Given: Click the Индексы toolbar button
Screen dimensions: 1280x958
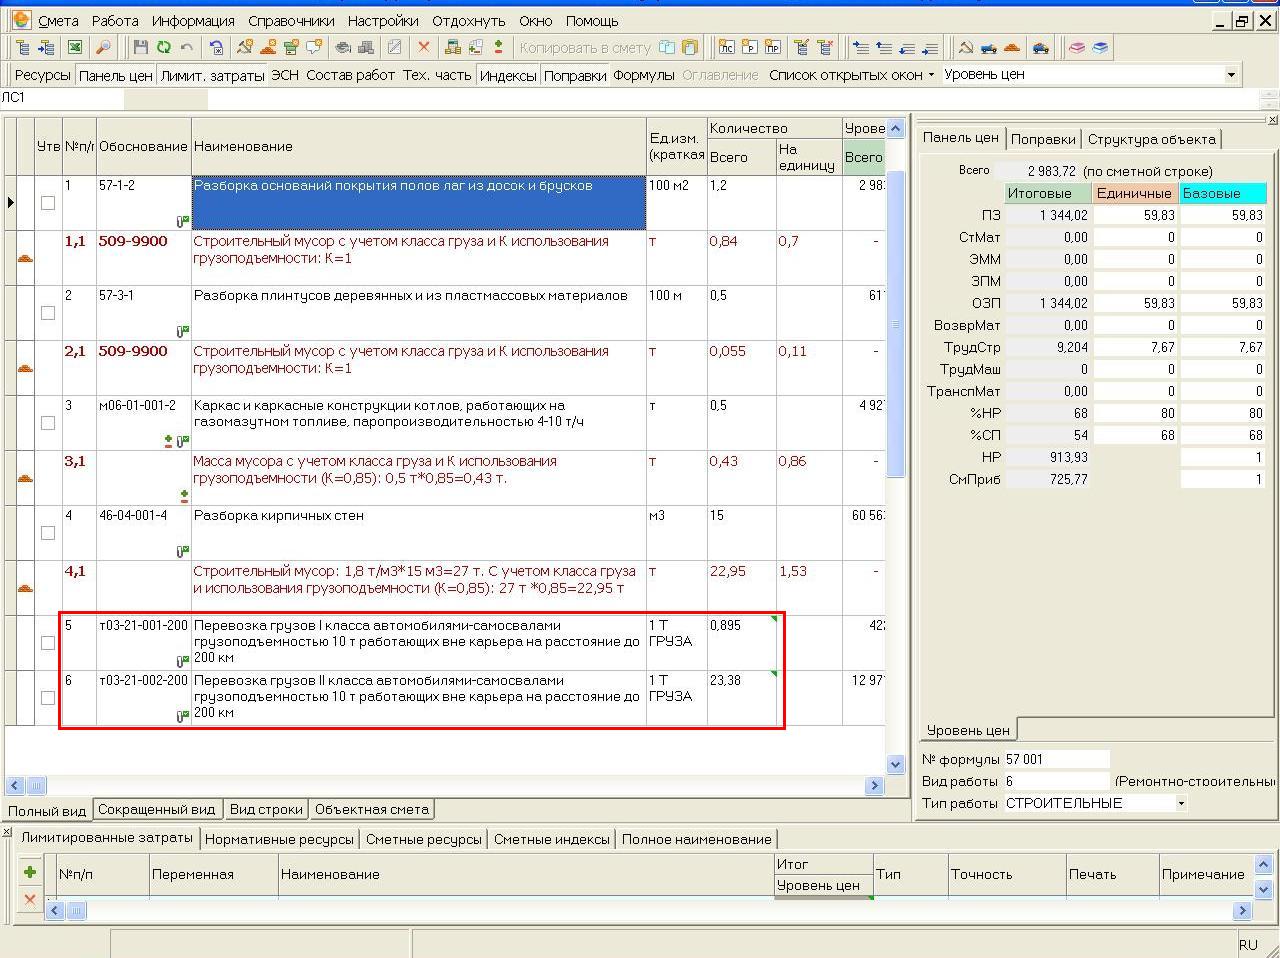Looking at the screenshot, I should coord(507,75).
